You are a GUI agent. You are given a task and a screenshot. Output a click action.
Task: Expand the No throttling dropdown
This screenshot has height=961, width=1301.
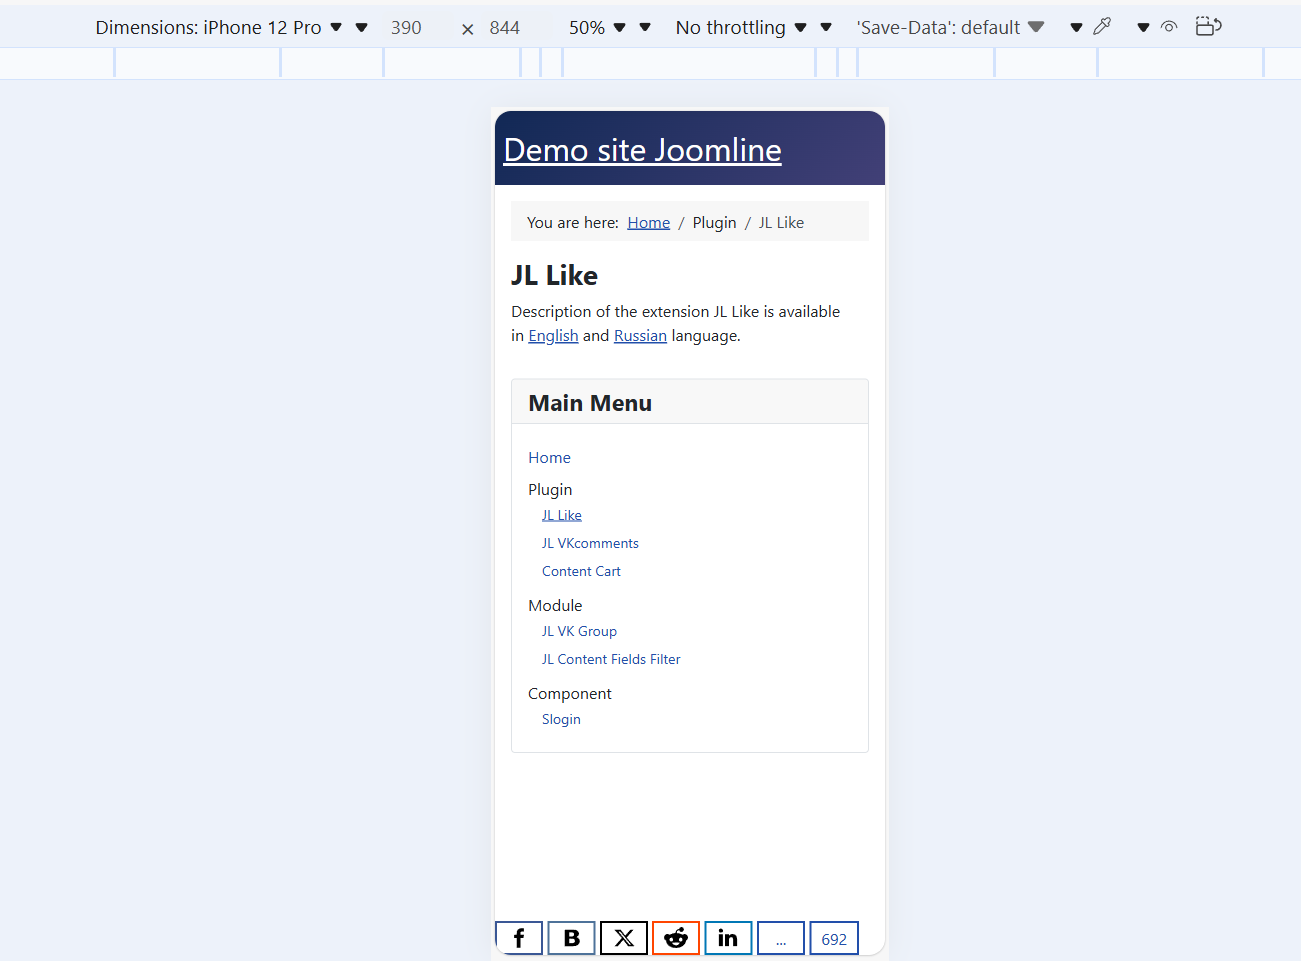742,28
